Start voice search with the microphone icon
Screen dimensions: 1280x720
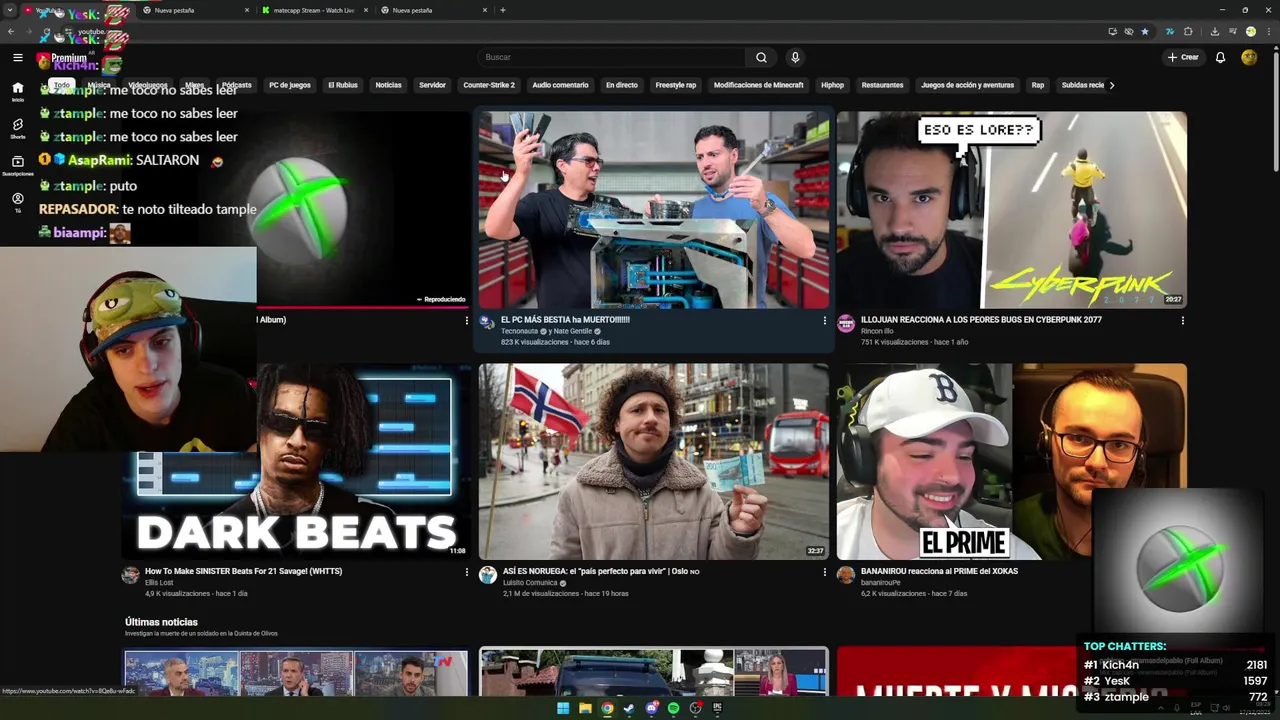click(795, 57)
